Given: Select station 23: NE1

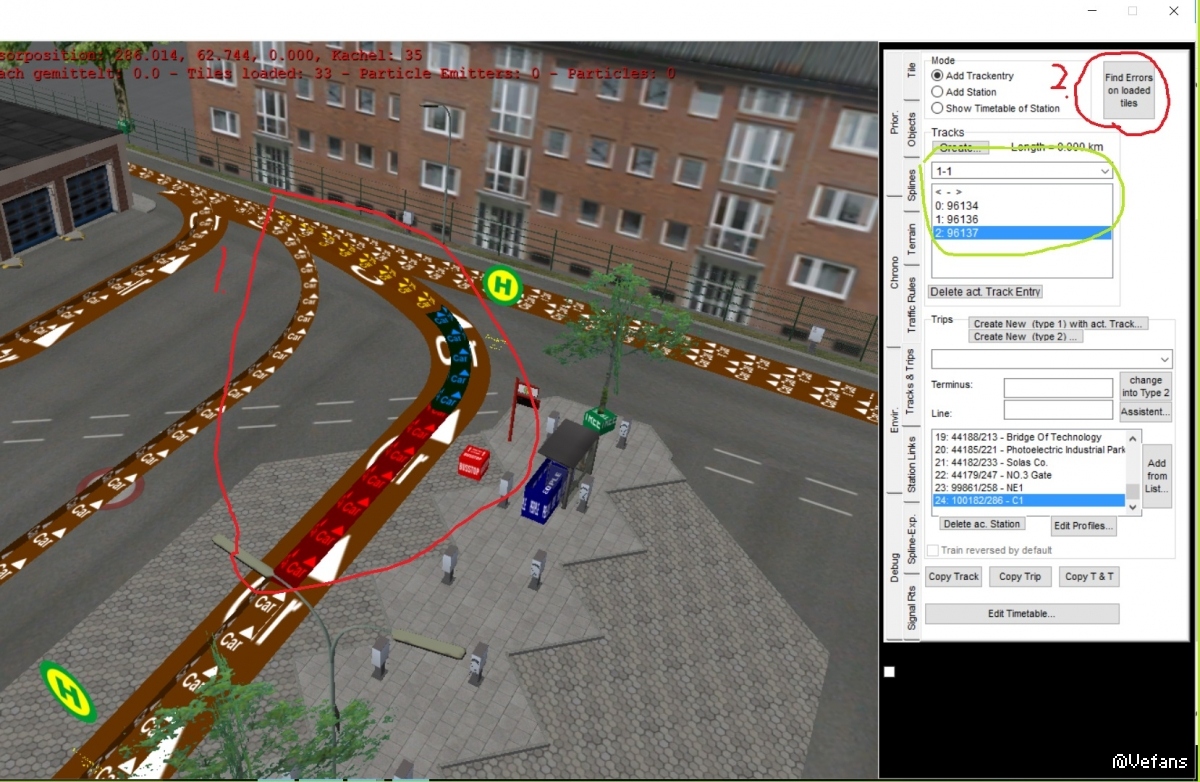Looking at the screenshot, I should pos(1028,488).
